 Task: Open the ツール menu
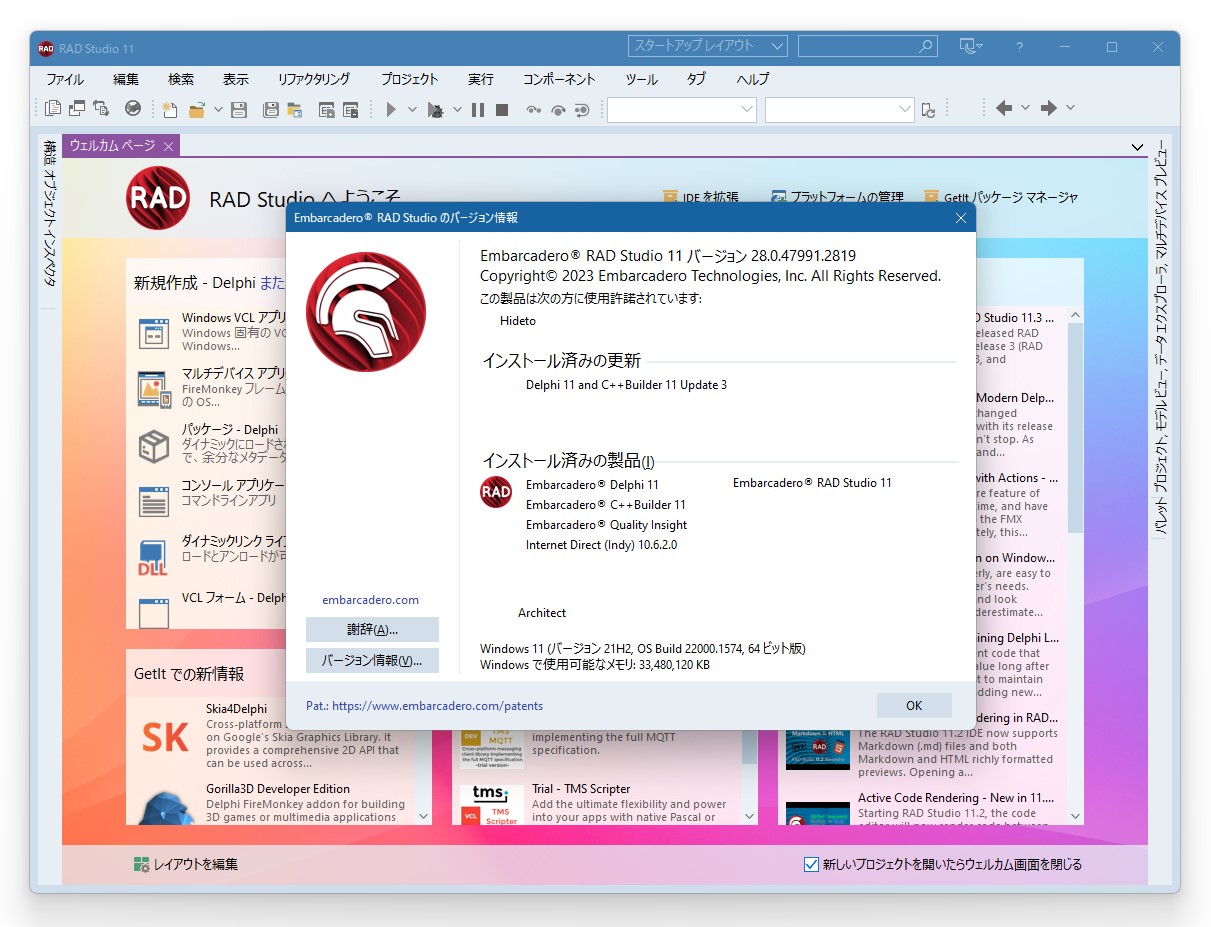640,79
